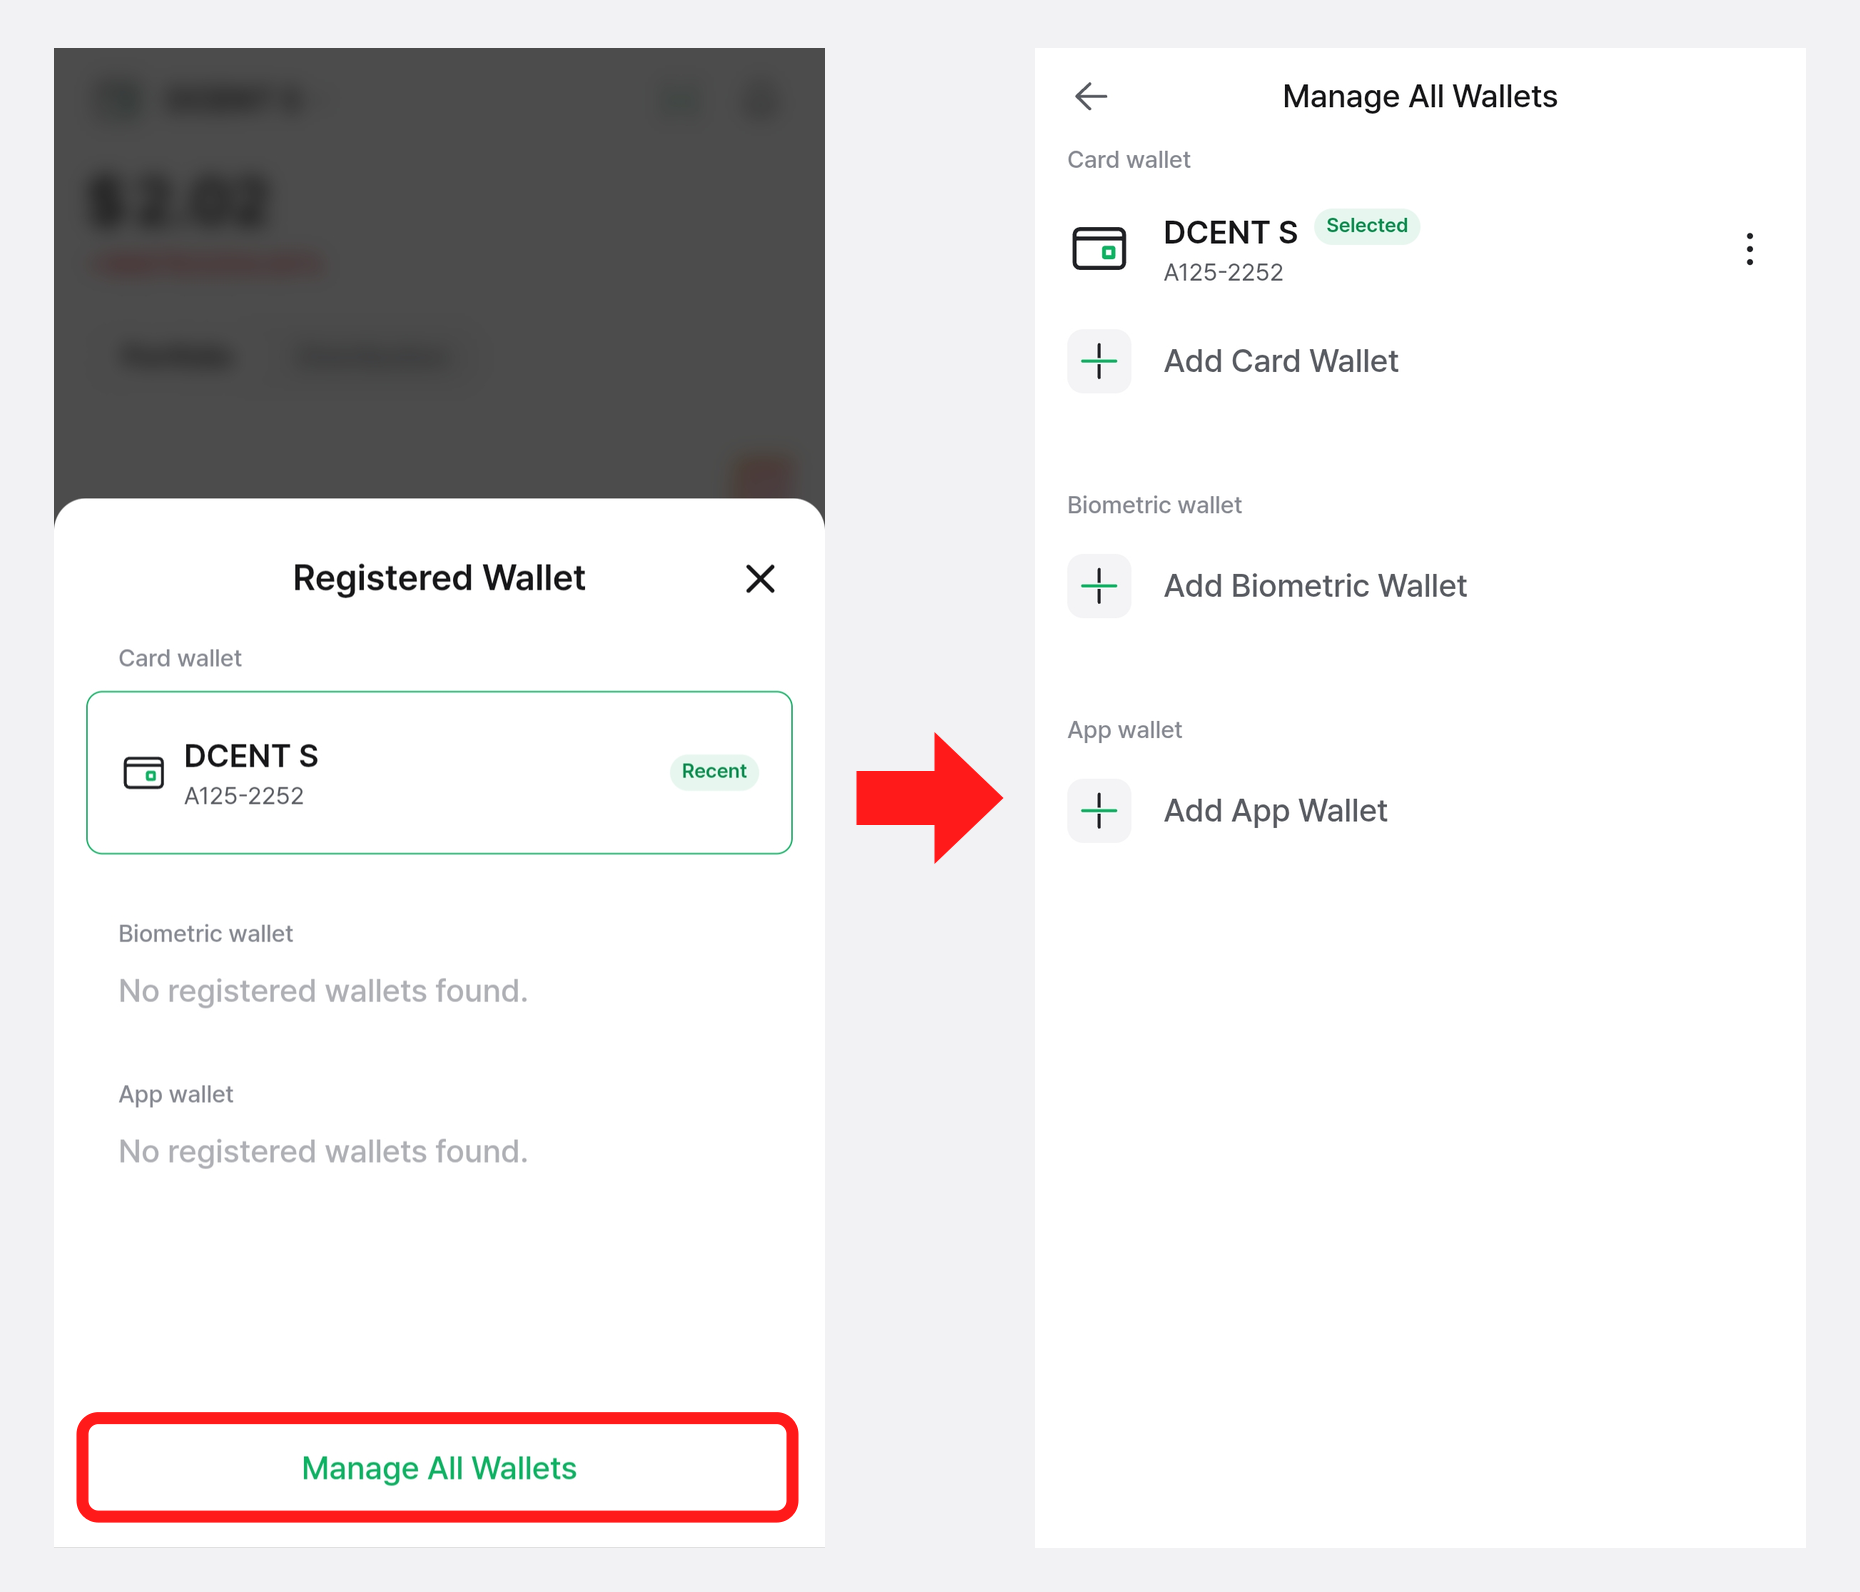Select the DCENT S card in Registered Wallet

point(439,772)
